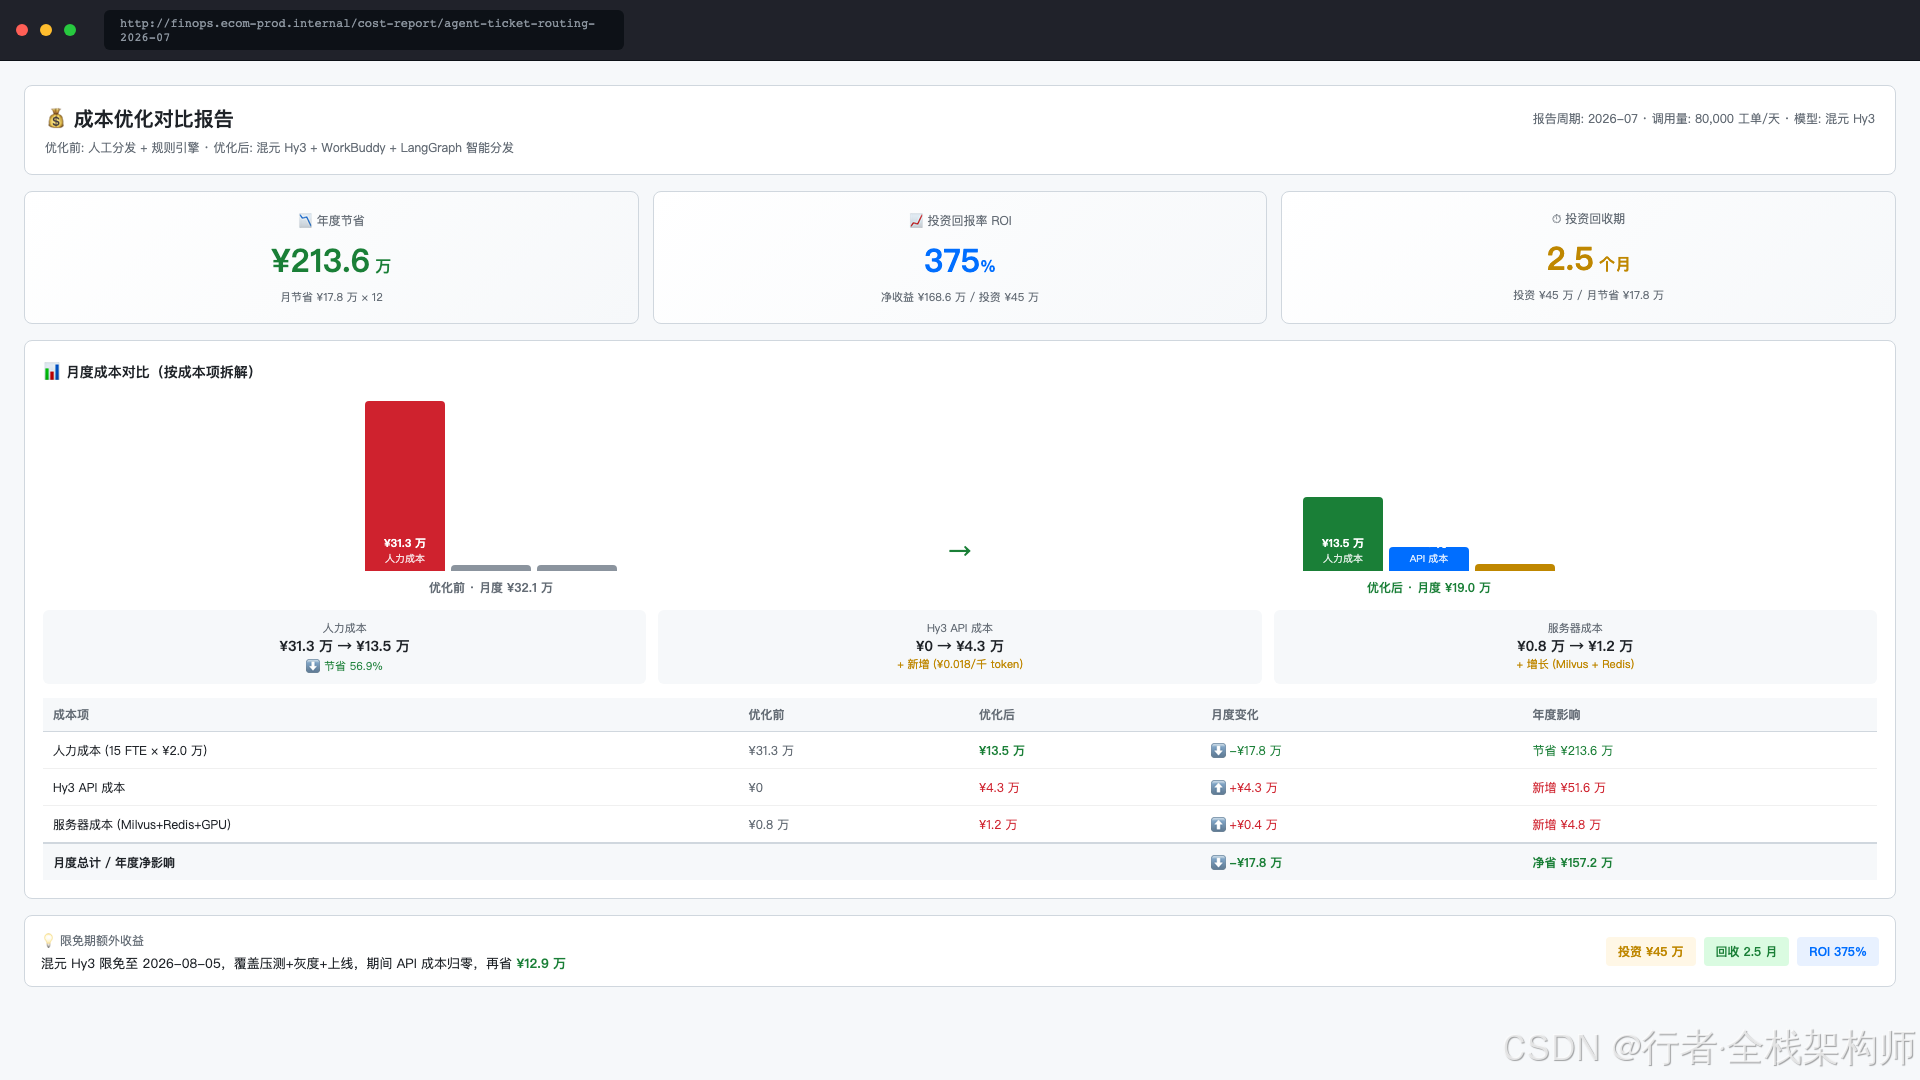Click the green arrow between before and after charts
Screen dimensions: 1920x1080
coord(960,551)
